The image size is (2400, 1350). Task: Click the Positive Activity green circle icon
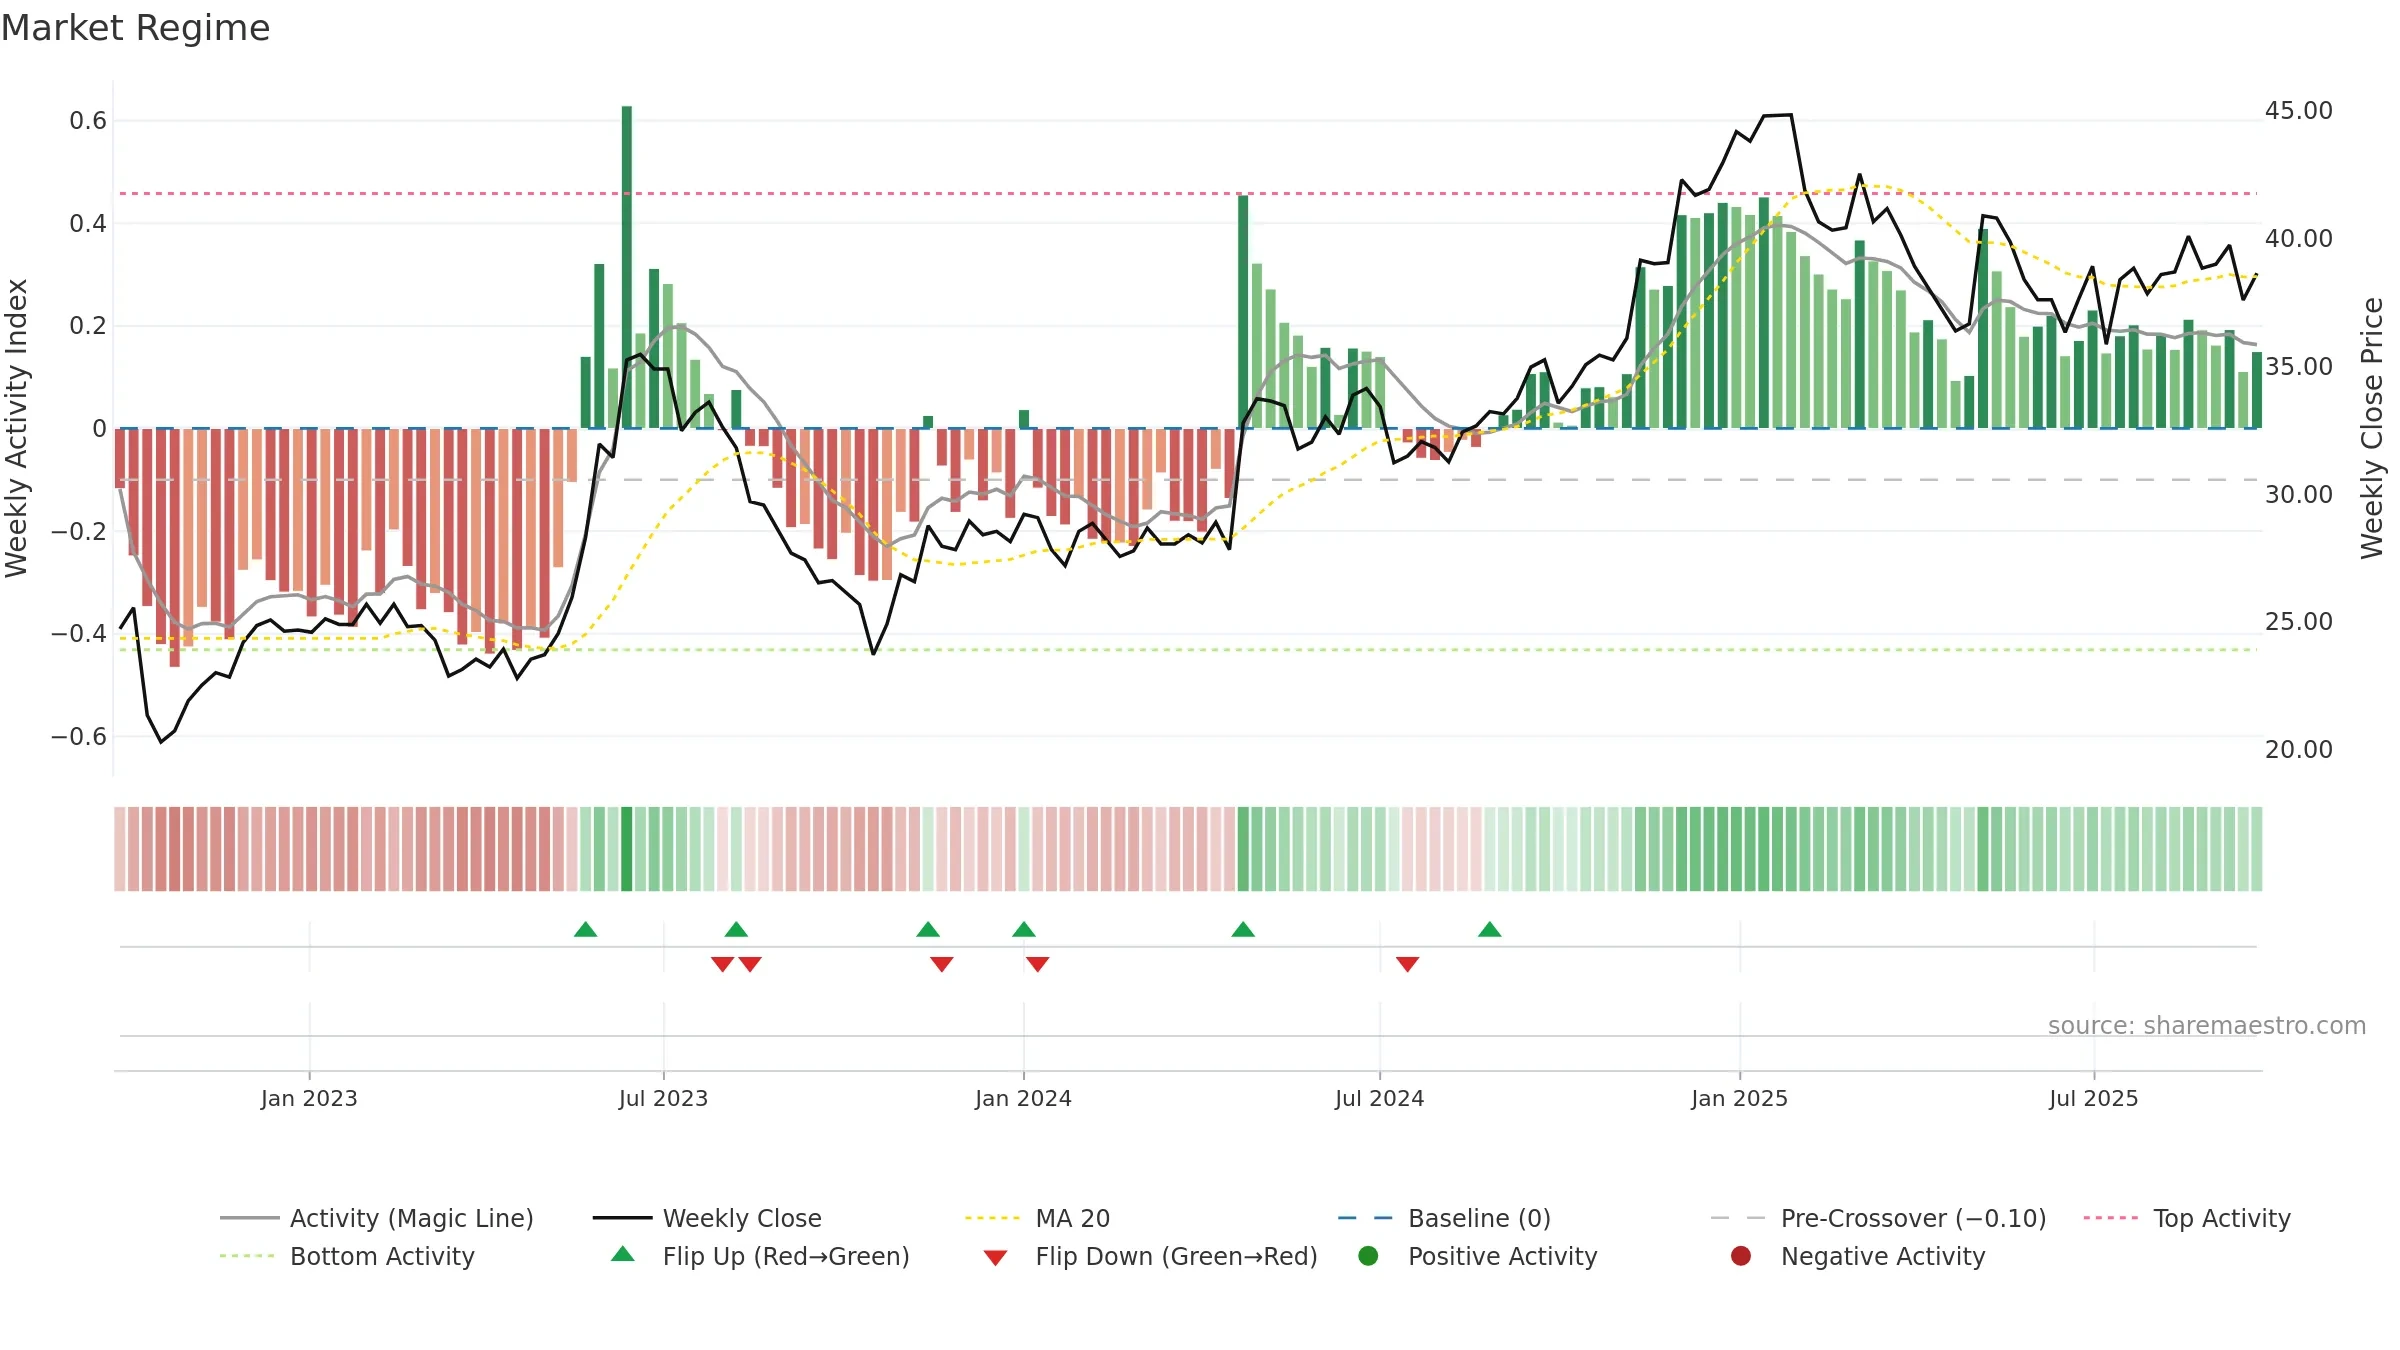[1369, 1256]
